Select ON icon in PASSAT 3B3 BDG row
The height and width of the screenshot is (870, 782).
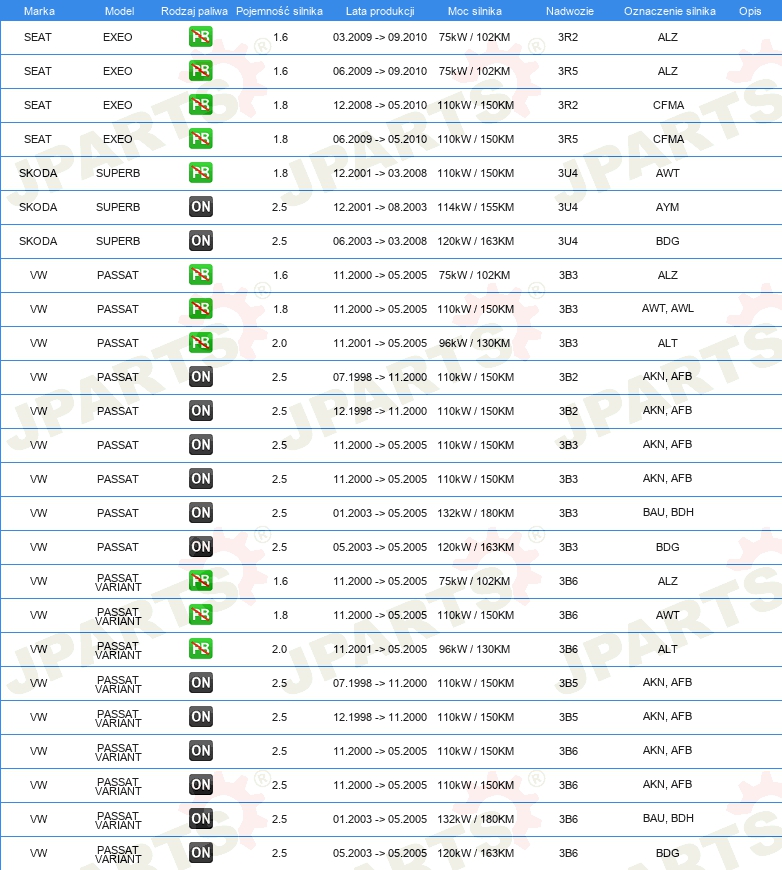(x=200, y=547)
